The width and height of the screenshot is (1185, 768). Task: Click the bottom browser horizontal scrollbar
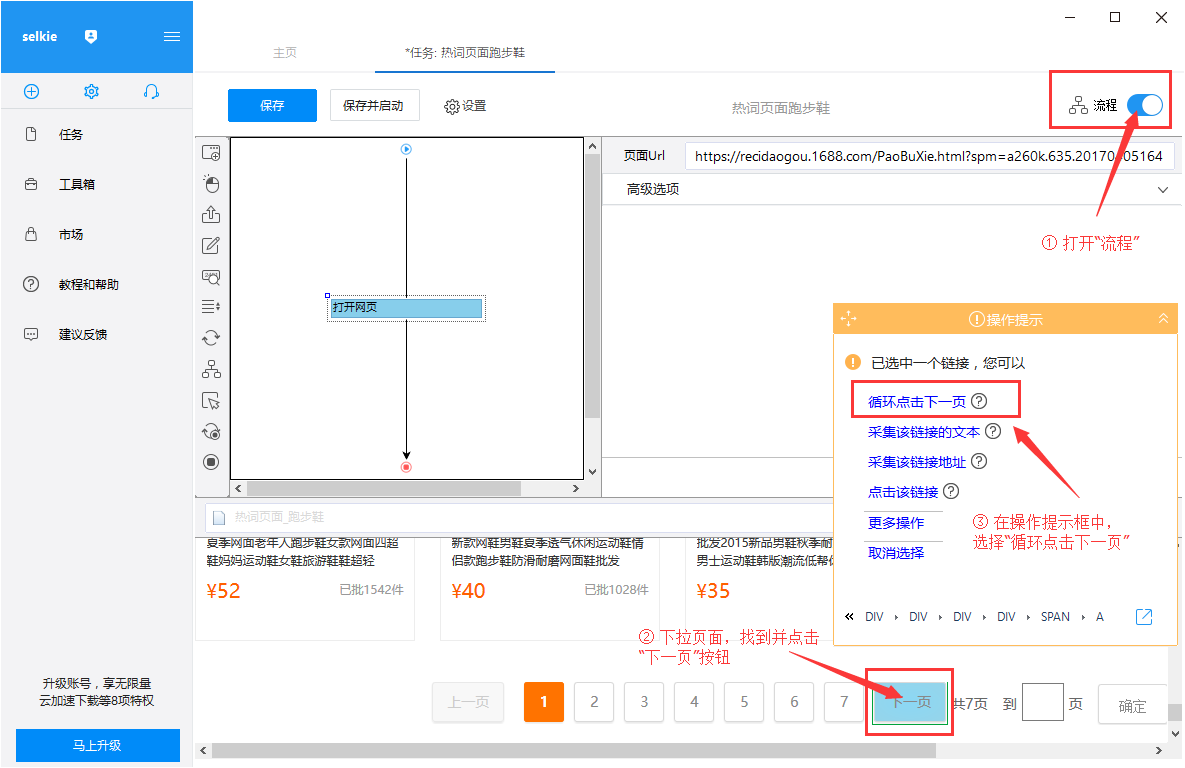(x=574, y=751)
